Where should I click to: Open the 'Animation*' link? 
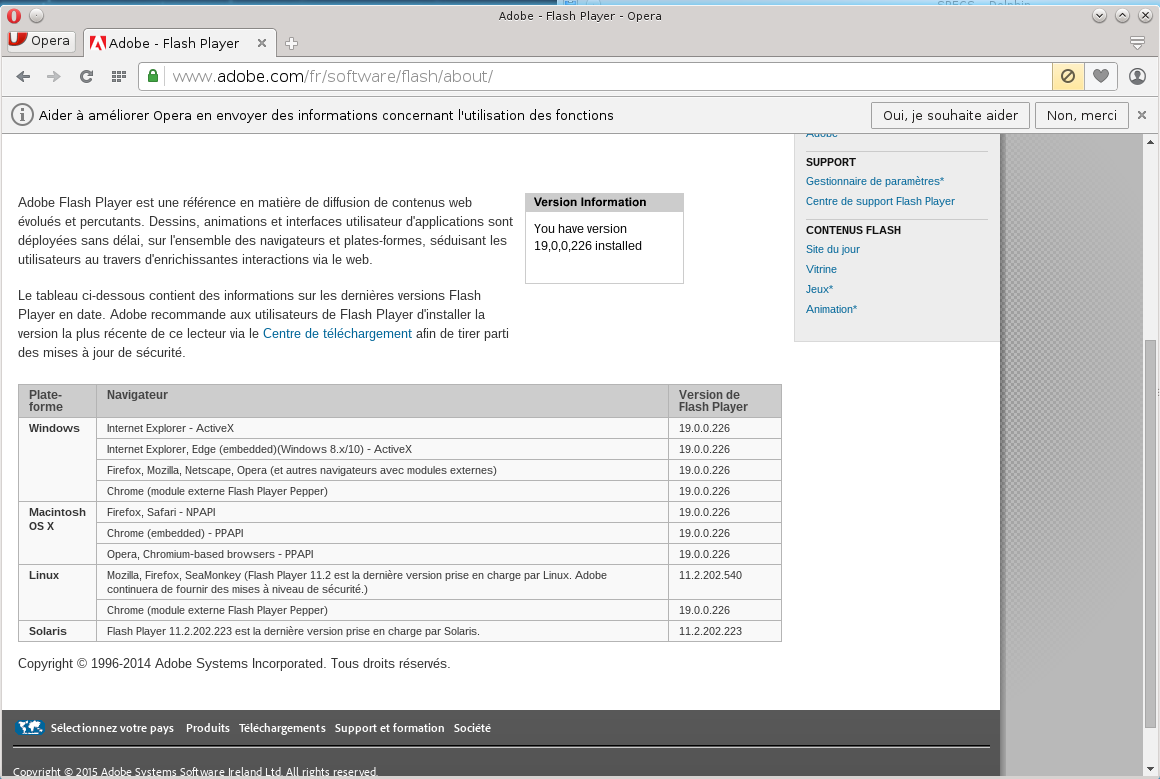(832, 309)
